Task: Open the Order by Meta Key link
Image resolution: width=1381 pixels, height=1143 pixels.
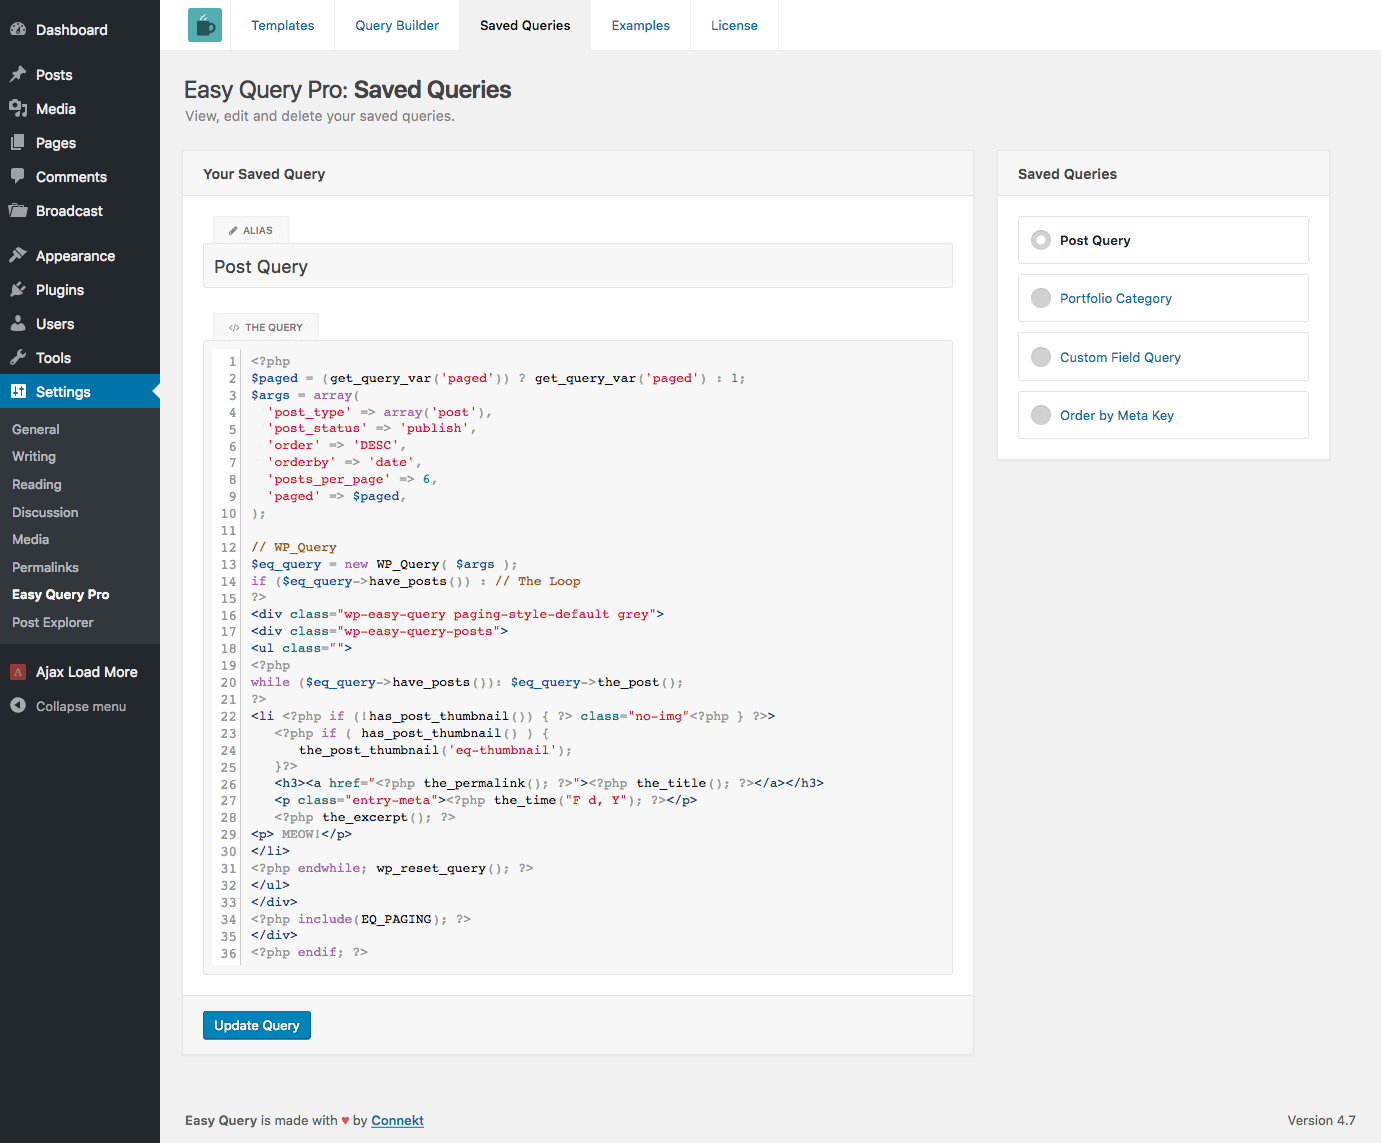Action: (1117, 415)
